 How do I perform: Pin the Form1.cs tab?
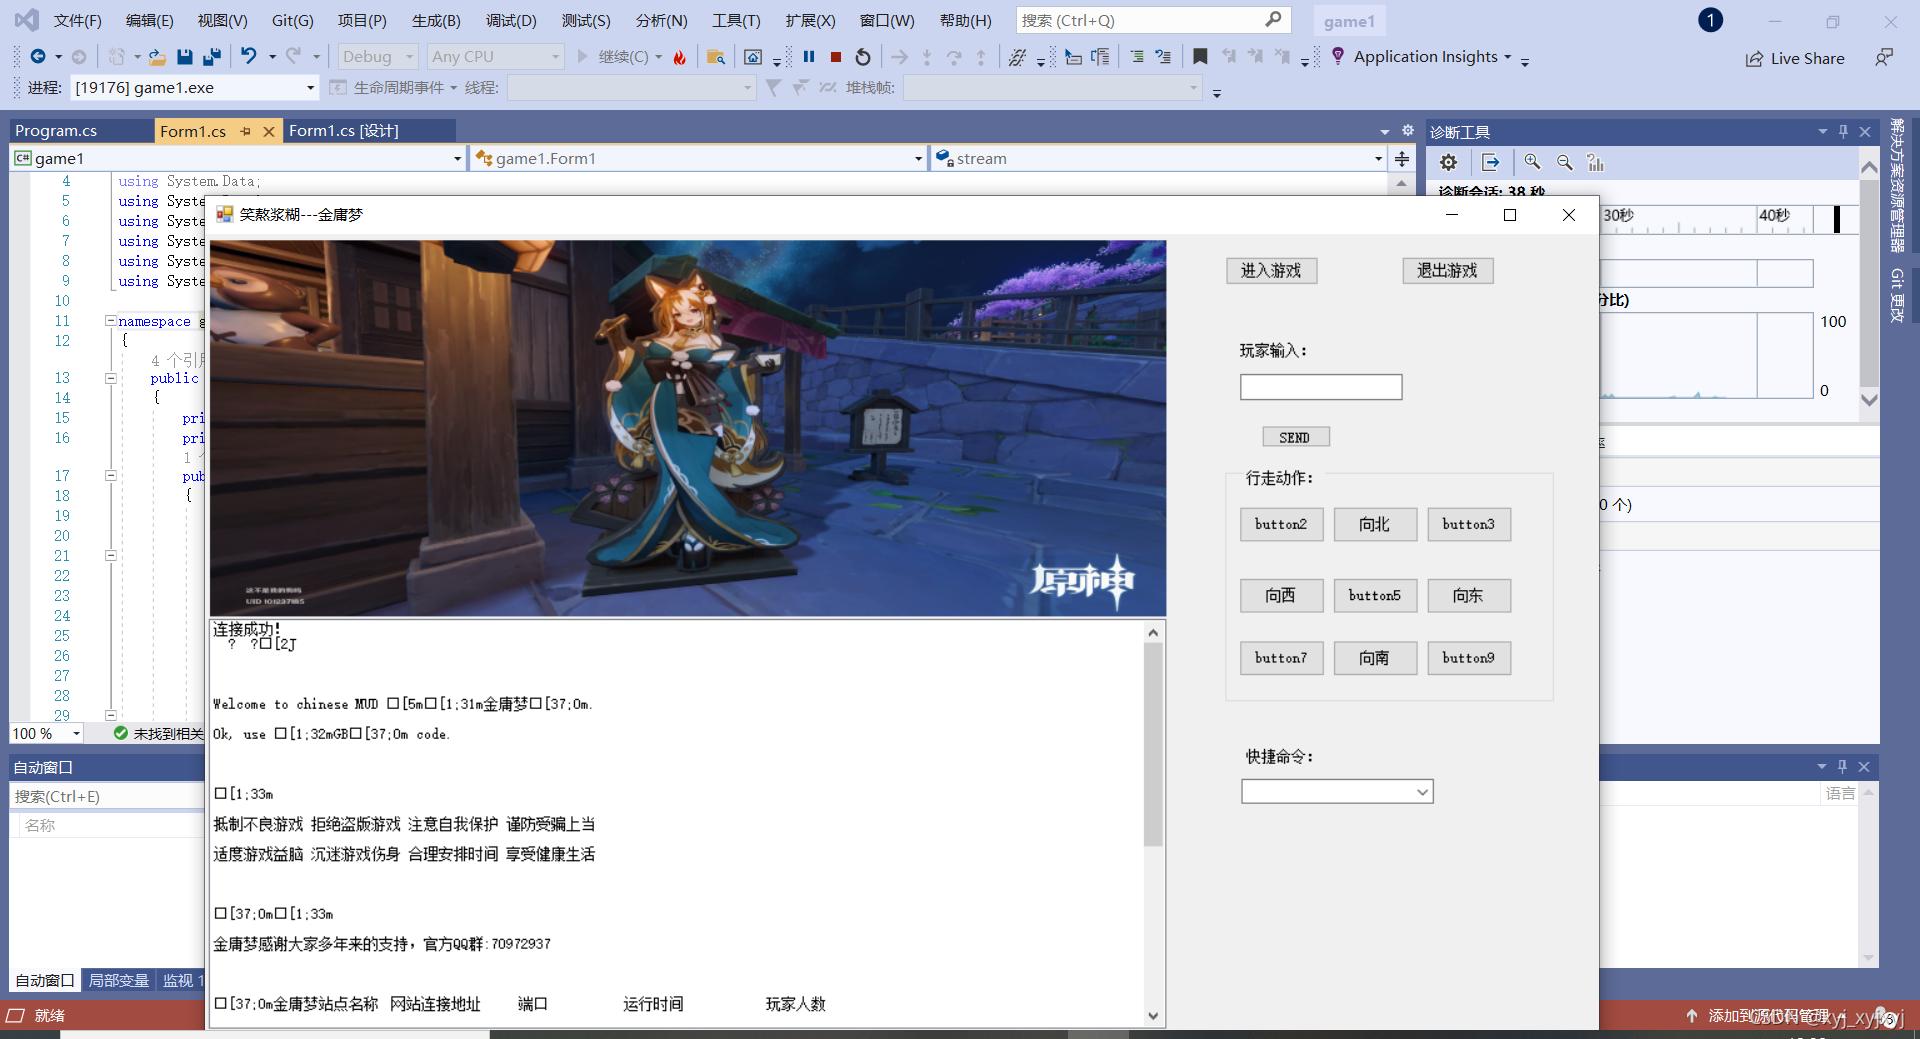pyautogui.click(x=246, y=131)
